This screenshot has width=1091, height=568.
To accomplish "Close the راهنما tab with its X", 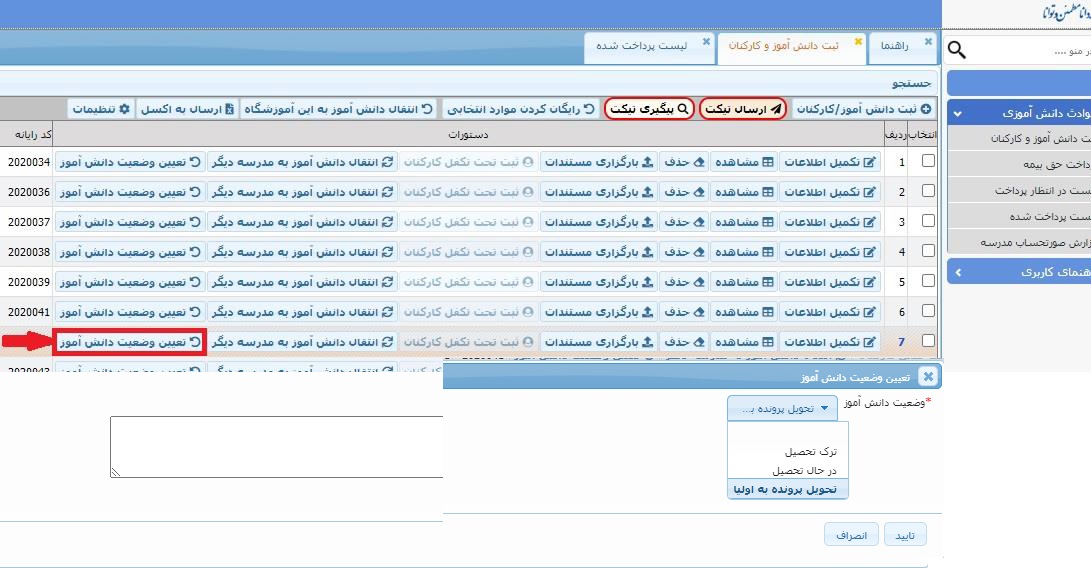I will tap(928, 41).
